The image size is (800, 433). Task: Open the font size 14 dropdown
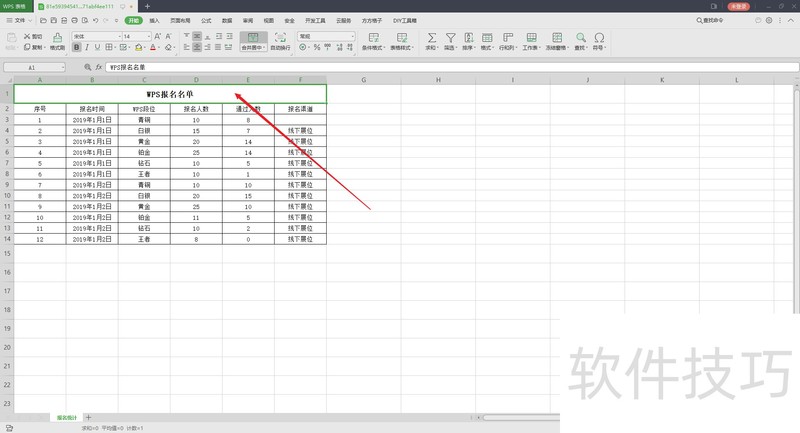pyautogui.click(x=149, y=37)
